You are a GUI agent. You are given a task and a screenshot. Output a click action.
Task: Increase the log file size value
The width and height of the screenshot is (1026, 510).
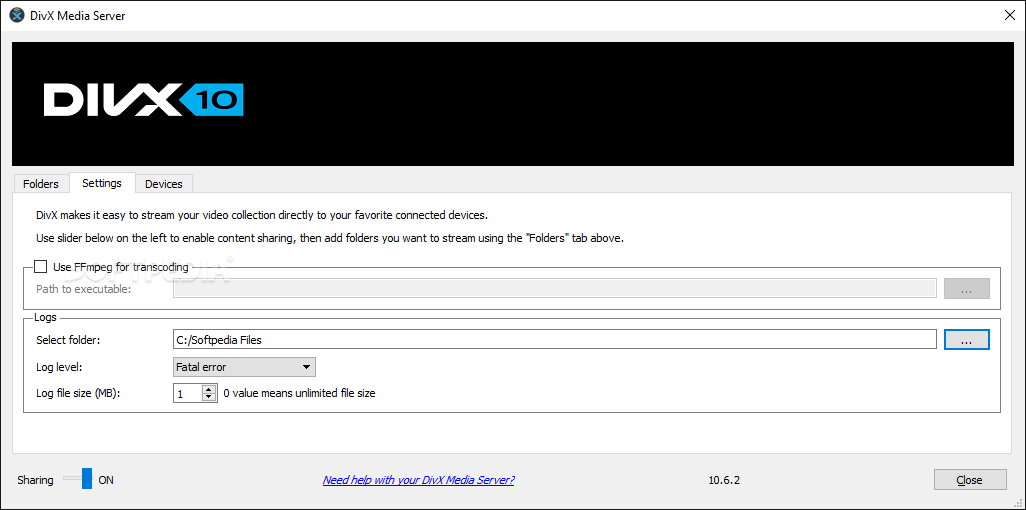pyautogui.click(x=209, y=389)
